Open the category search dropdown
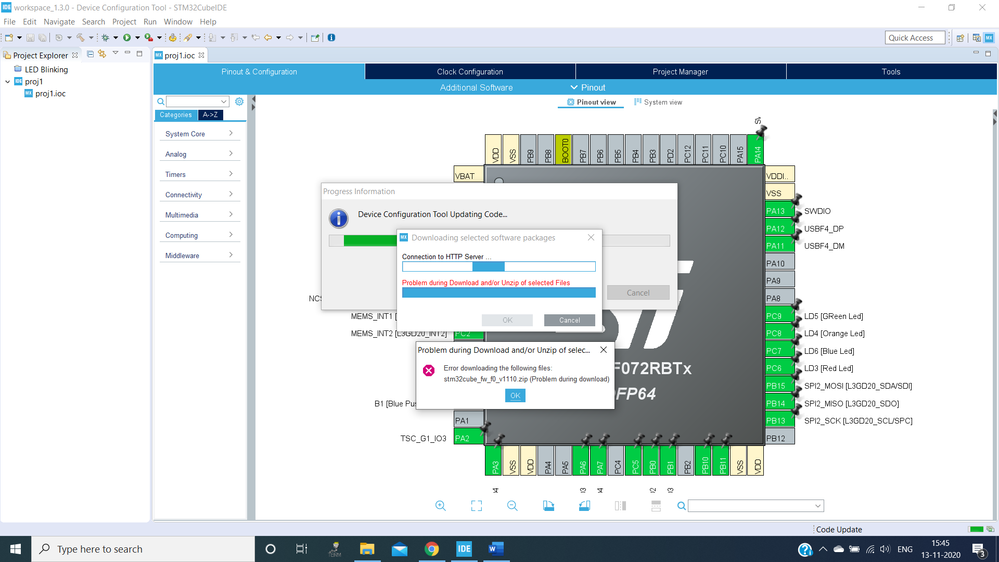 click(224, 101)
